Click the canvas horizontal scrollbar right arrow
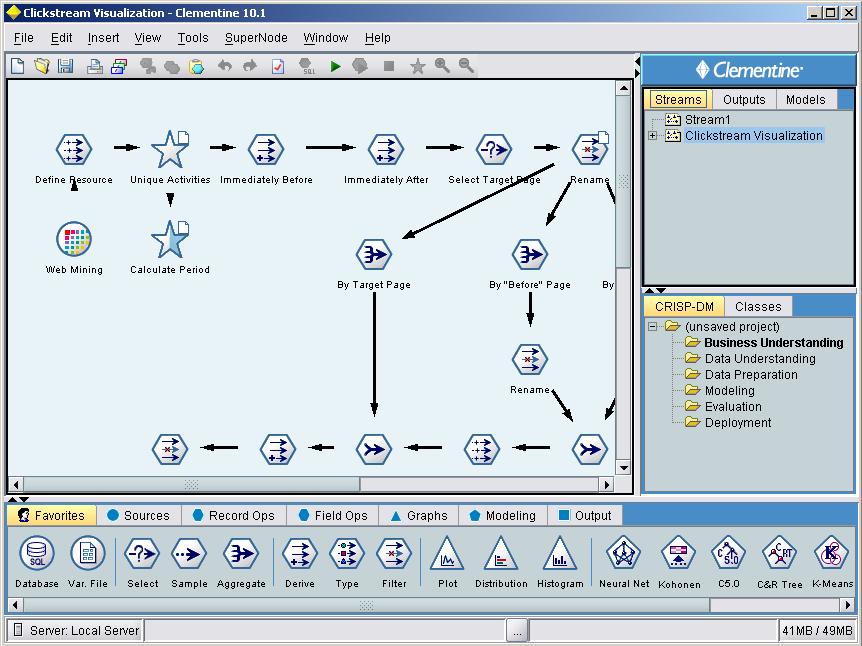862x646 pixels. click(606, 484)
